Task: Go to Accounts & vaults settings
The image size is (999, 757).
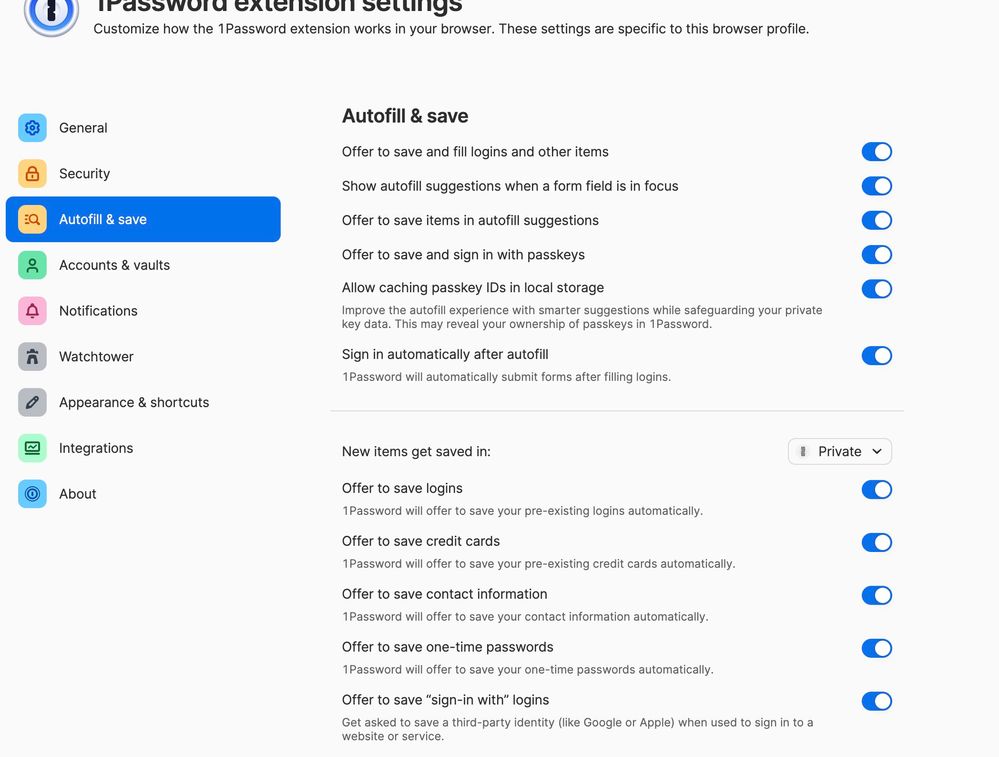Action: [114, 265]
